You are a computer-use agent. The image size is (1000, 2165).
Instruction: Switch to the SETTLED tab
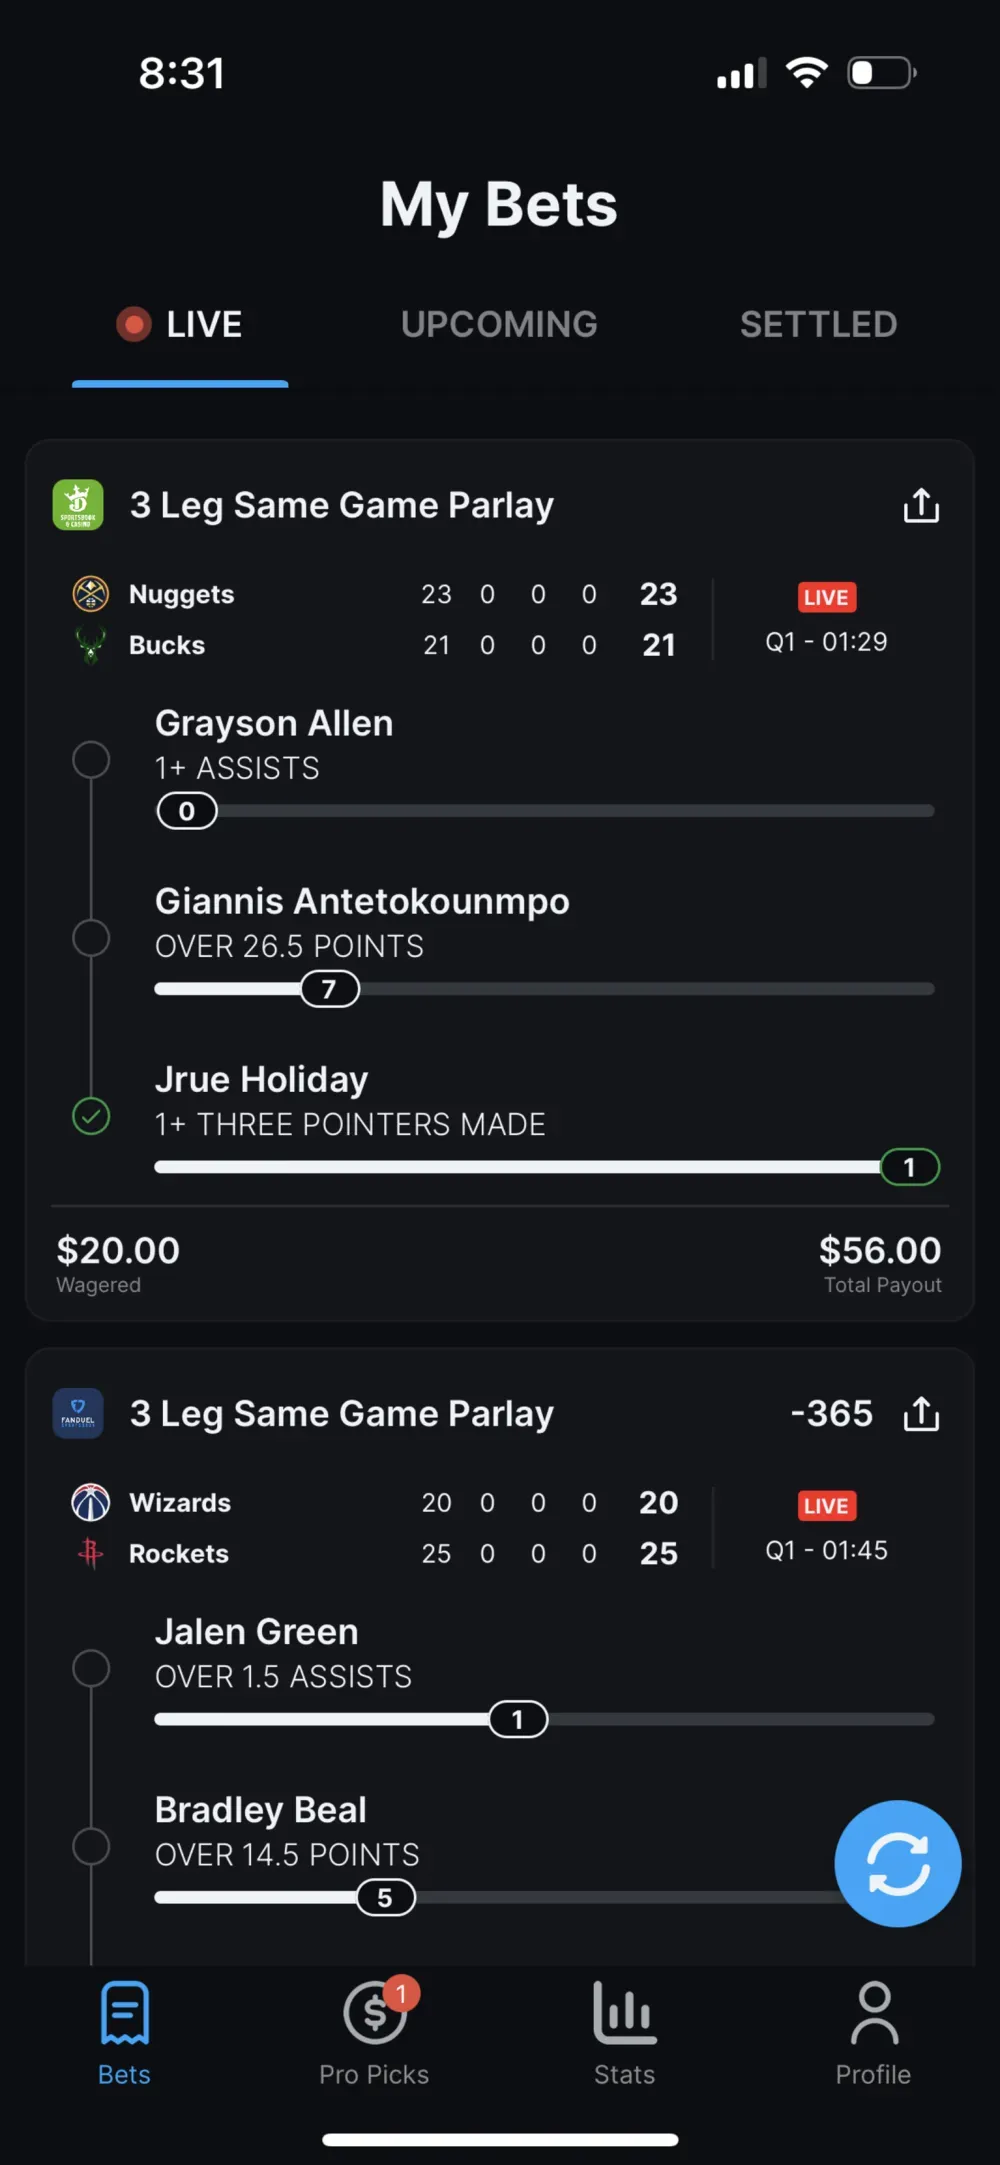[818, 324]
